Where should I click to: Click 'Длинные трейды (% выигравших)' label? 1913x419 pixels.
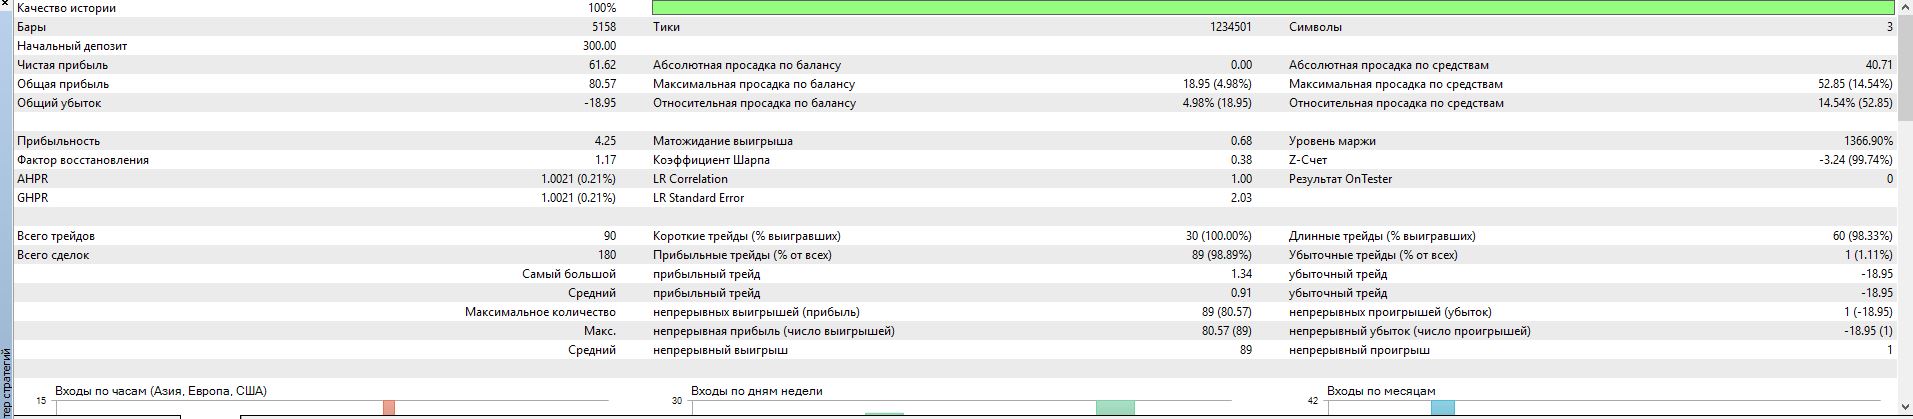click(x=1382, y=236)
